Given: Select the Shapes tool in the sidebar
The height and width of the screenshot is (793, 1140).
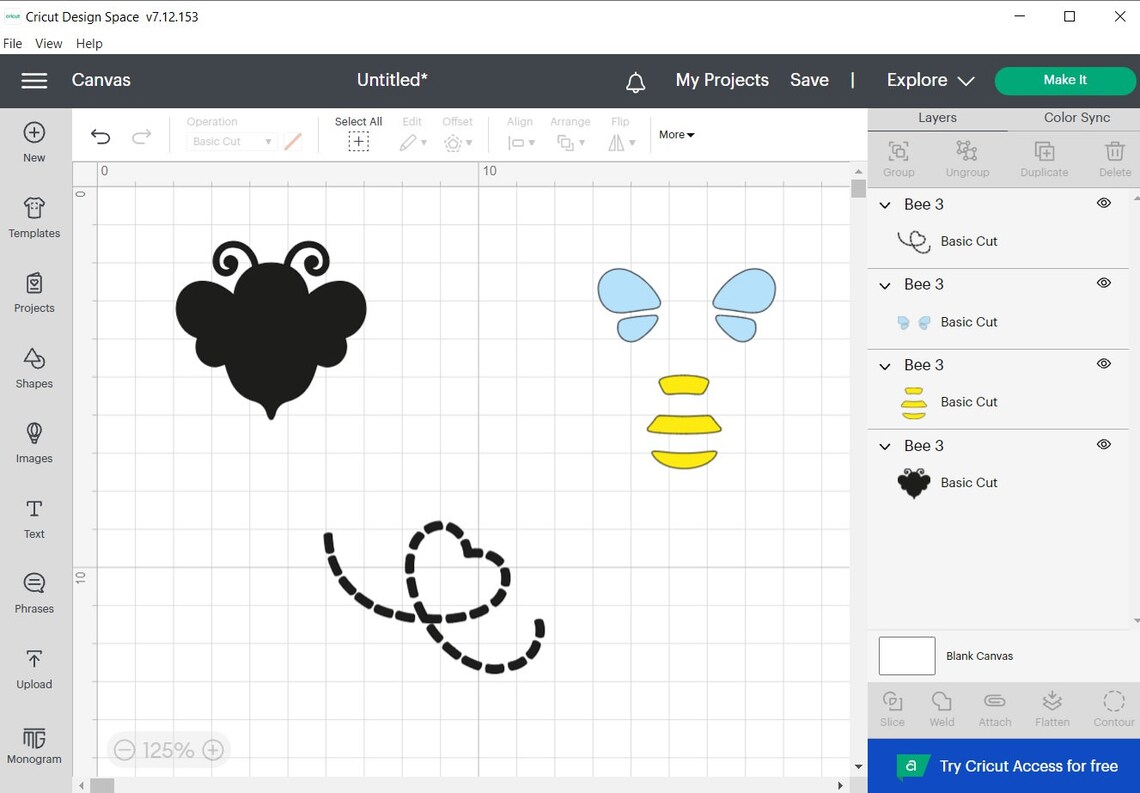Looking at the screenshot, I should [34, 368].
